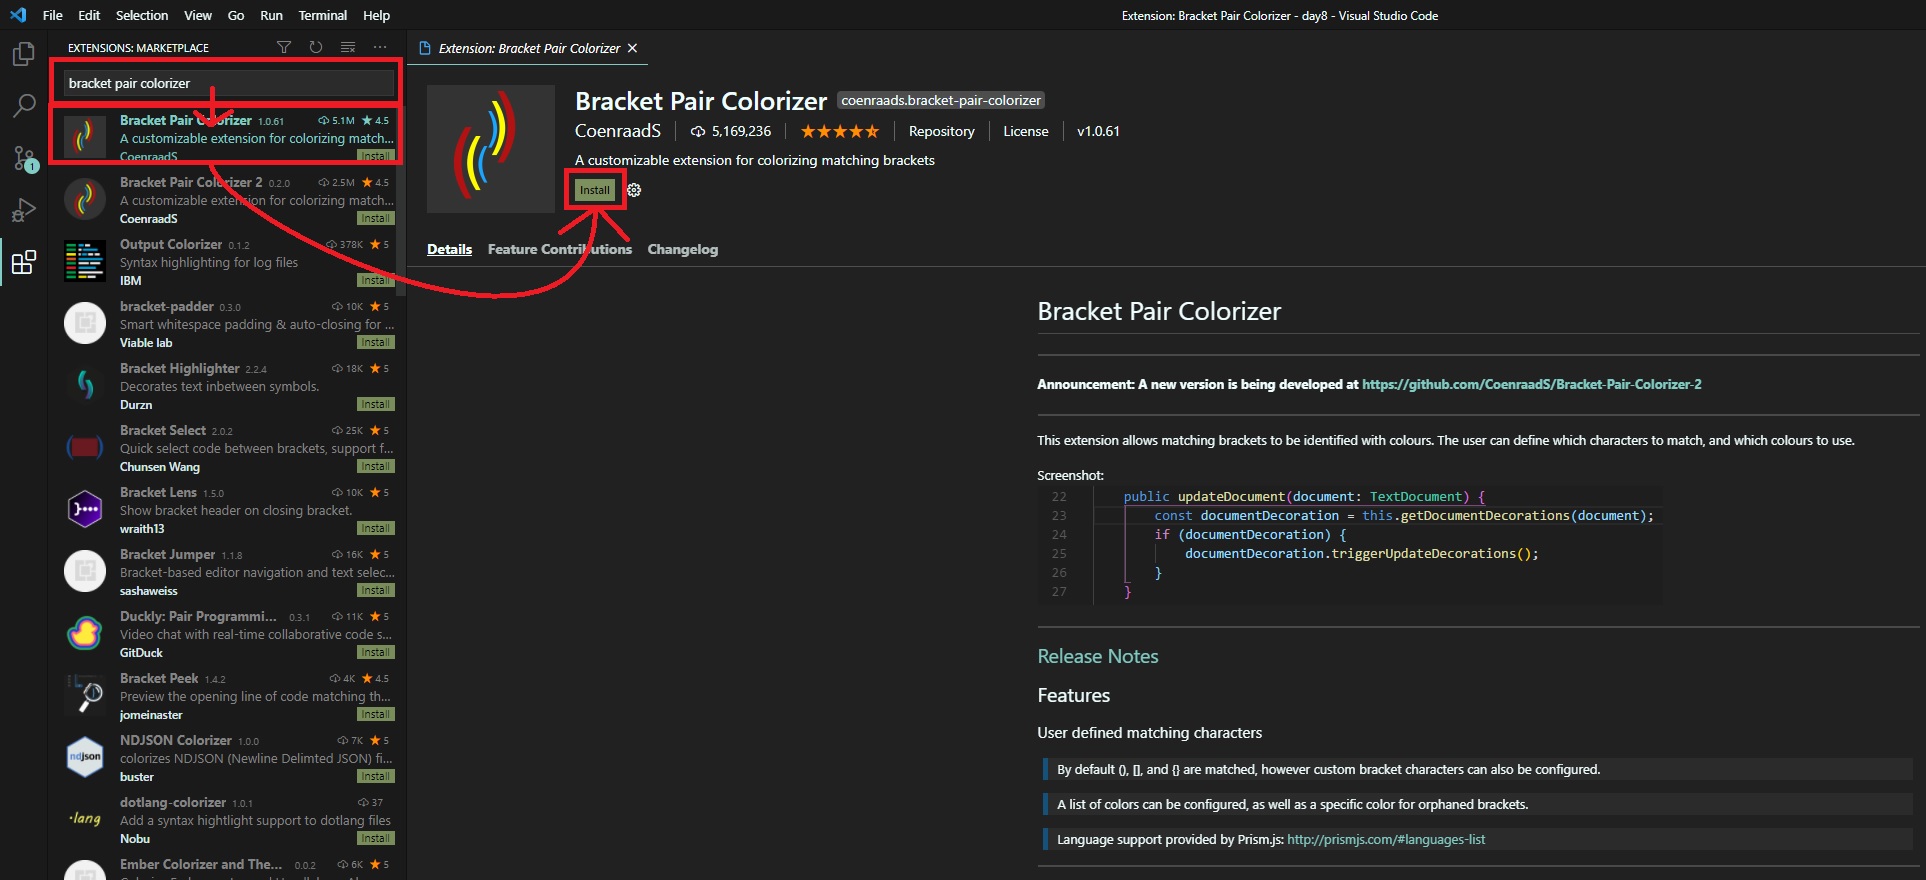
Task: Install Output Colorizer from the list
Action: coord(376,281)
